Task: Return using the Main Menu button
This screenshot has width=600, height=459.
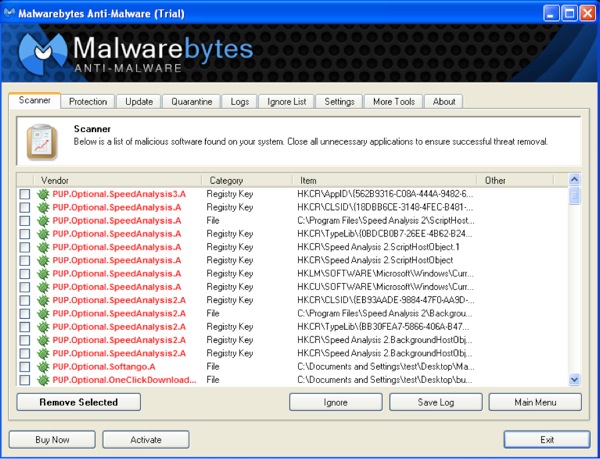Action: 535,402
